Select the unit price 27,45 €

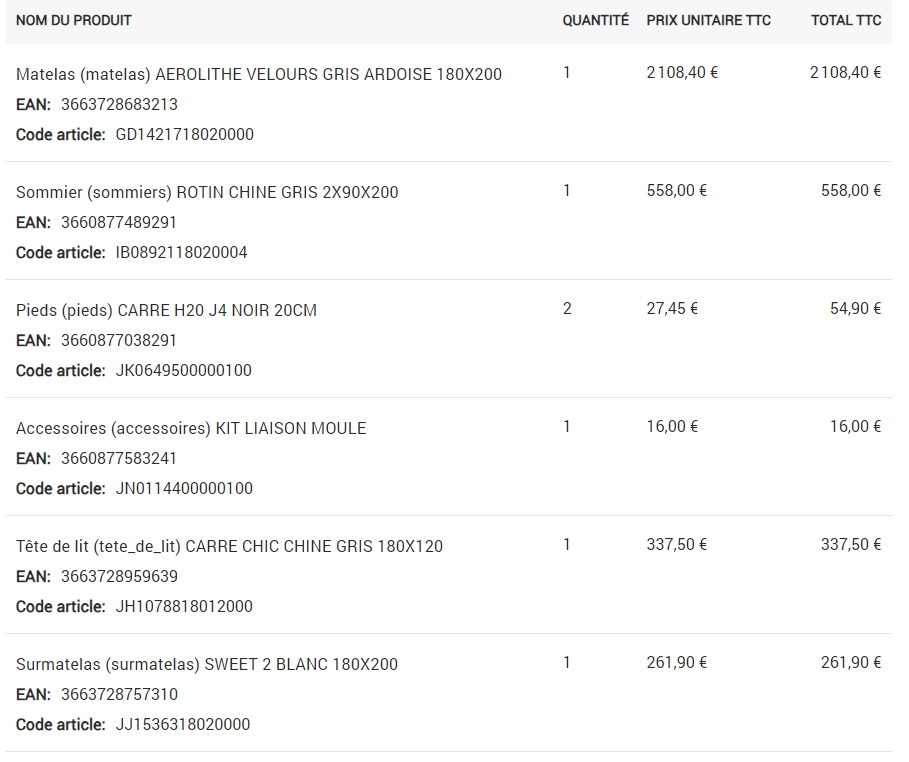(672, 308)
